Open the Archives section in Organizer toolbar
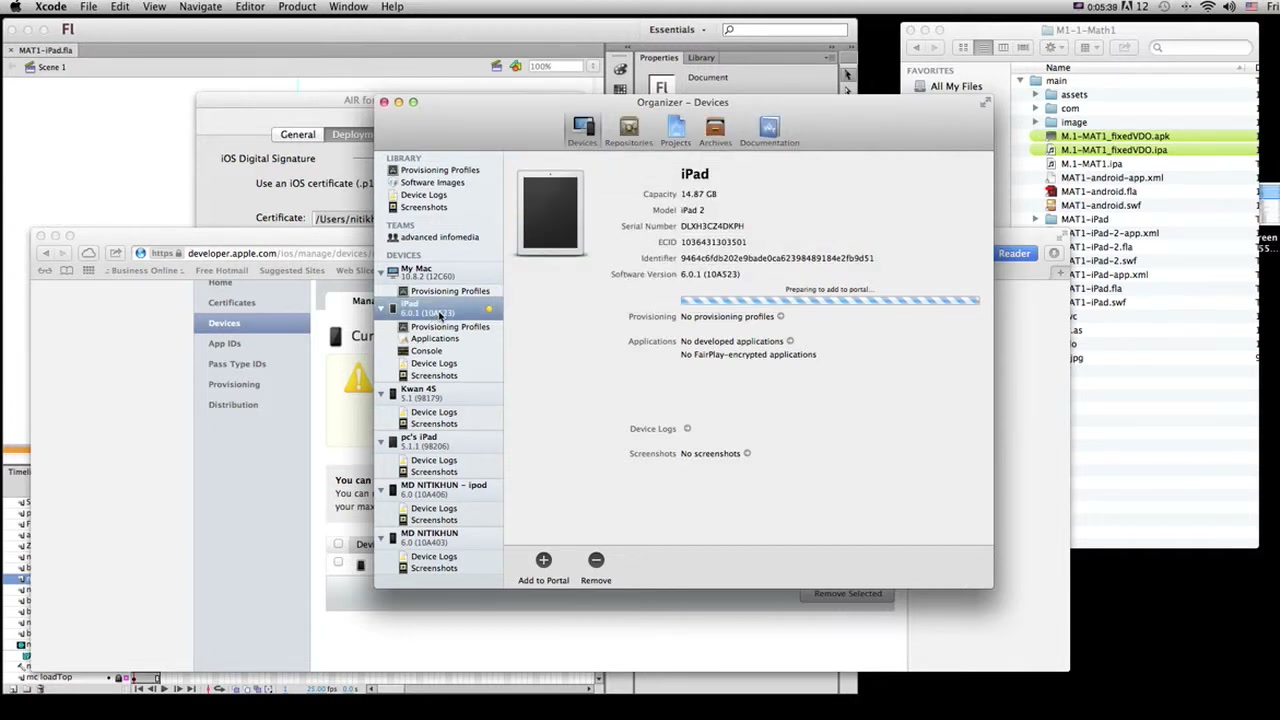The width and height of the screenshot is (1280, 720). [x=715, y=131]
